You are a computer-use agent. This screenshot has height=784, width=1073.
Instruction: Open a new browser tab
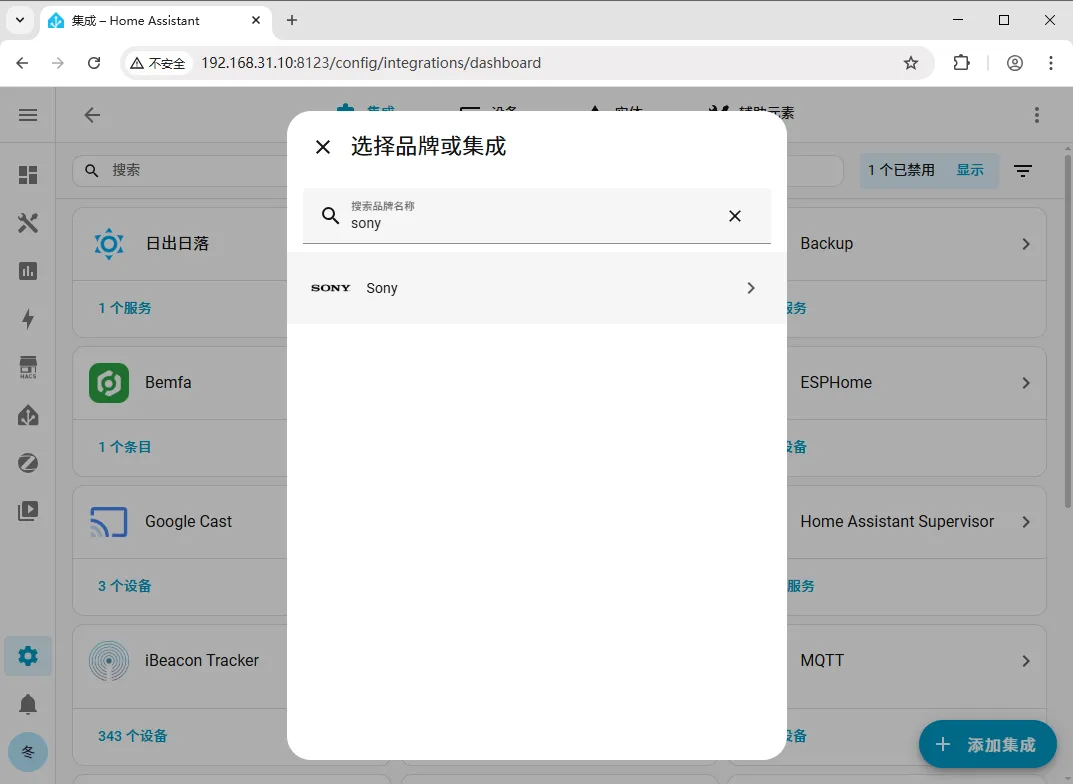(x=292, y=21)
